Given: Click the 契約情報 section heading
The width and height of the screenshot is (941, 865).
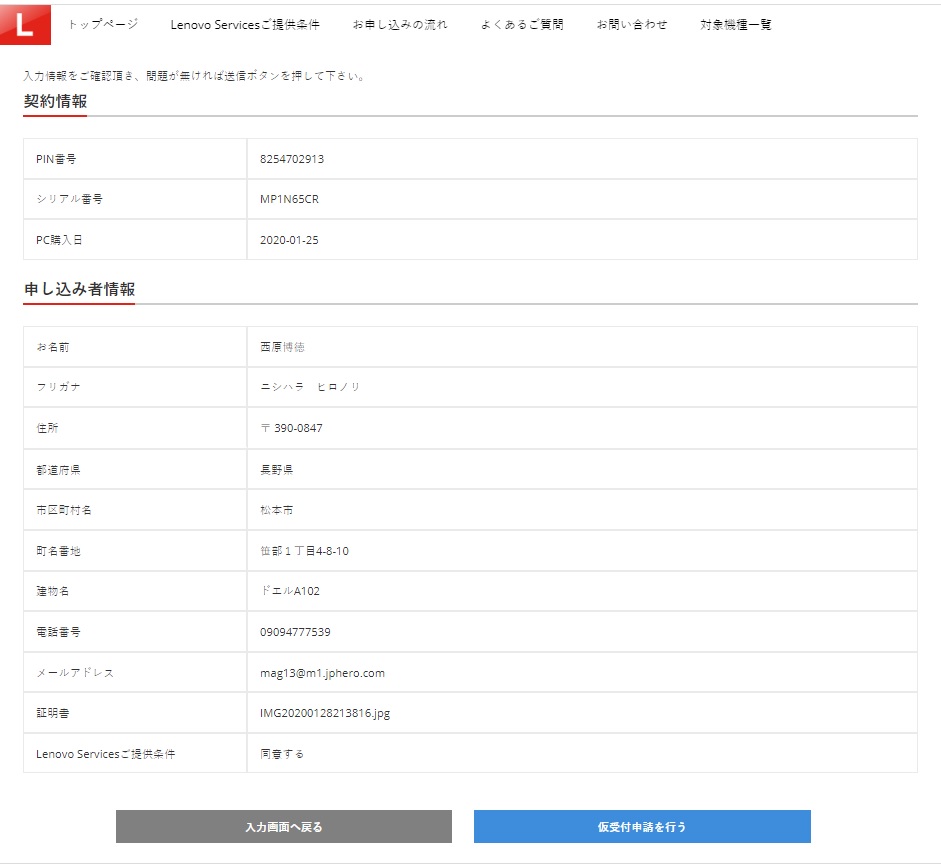Looking at the screenshot, I should (55, 101).
